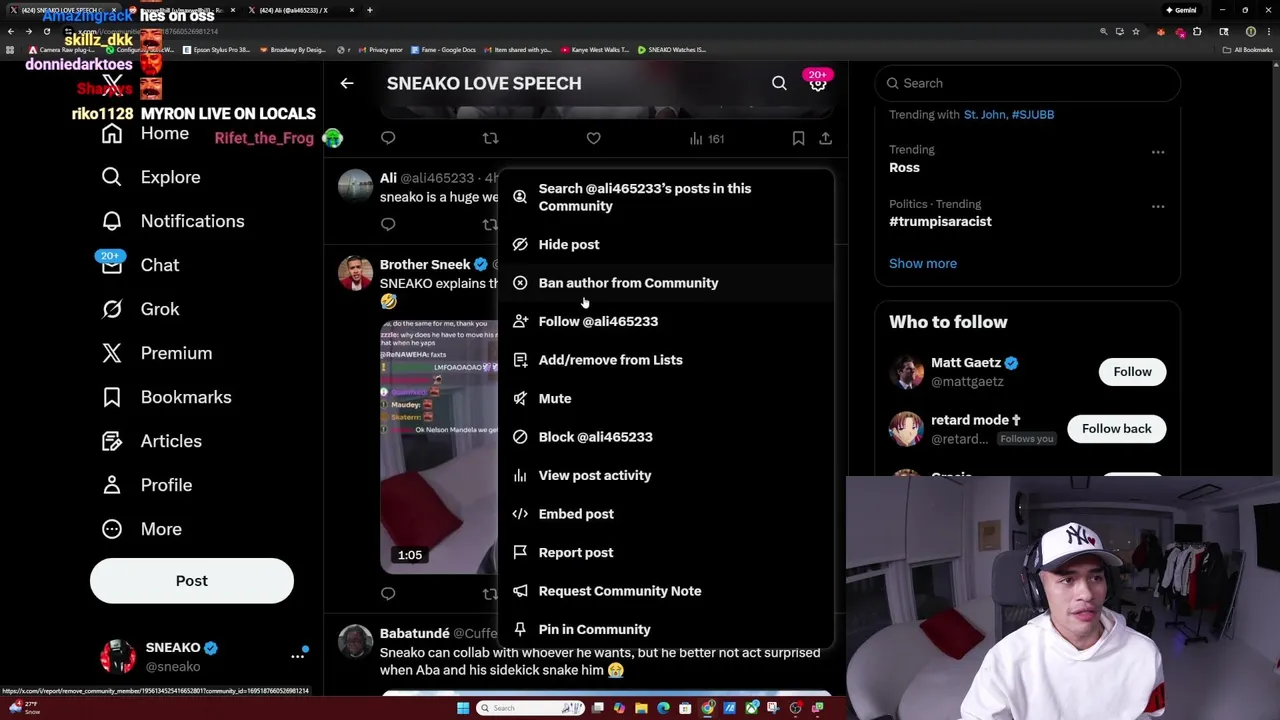Reply to Brother Sneek's post via its comment icon

click(388, 593)
